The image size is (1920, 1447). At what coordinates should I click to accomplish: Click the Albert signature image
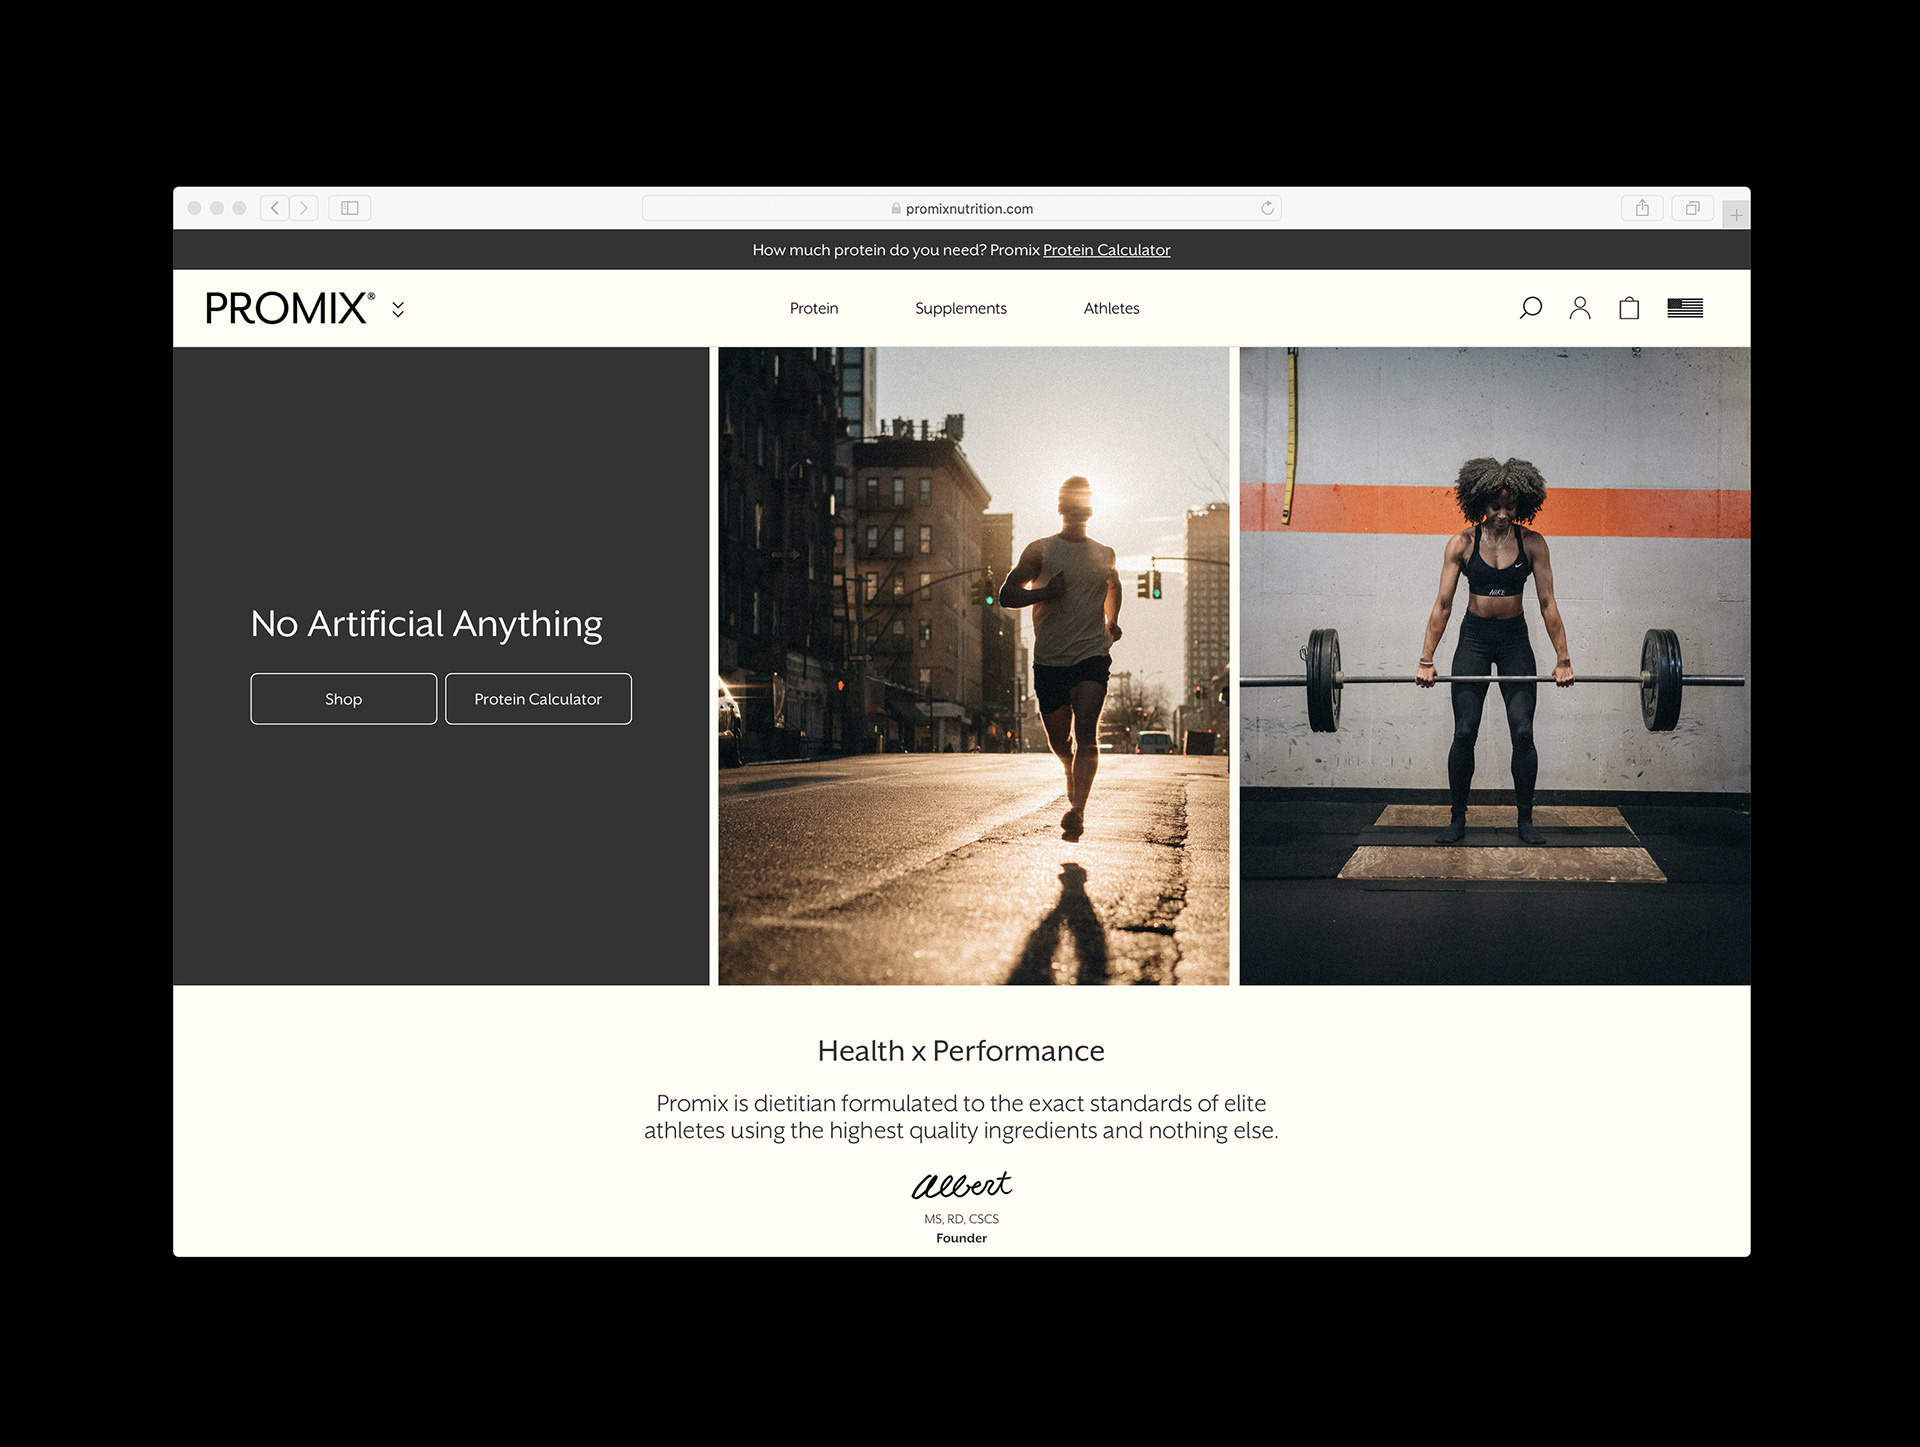point(961,1186)
